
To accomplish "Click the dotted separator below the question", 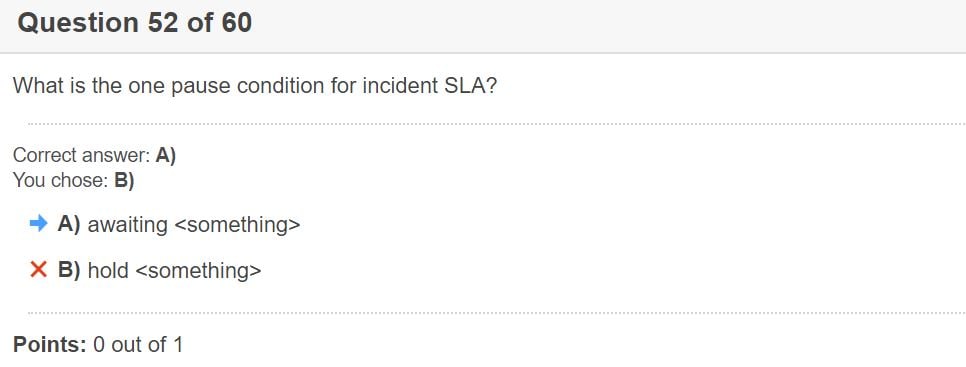I will coord(497,124).
